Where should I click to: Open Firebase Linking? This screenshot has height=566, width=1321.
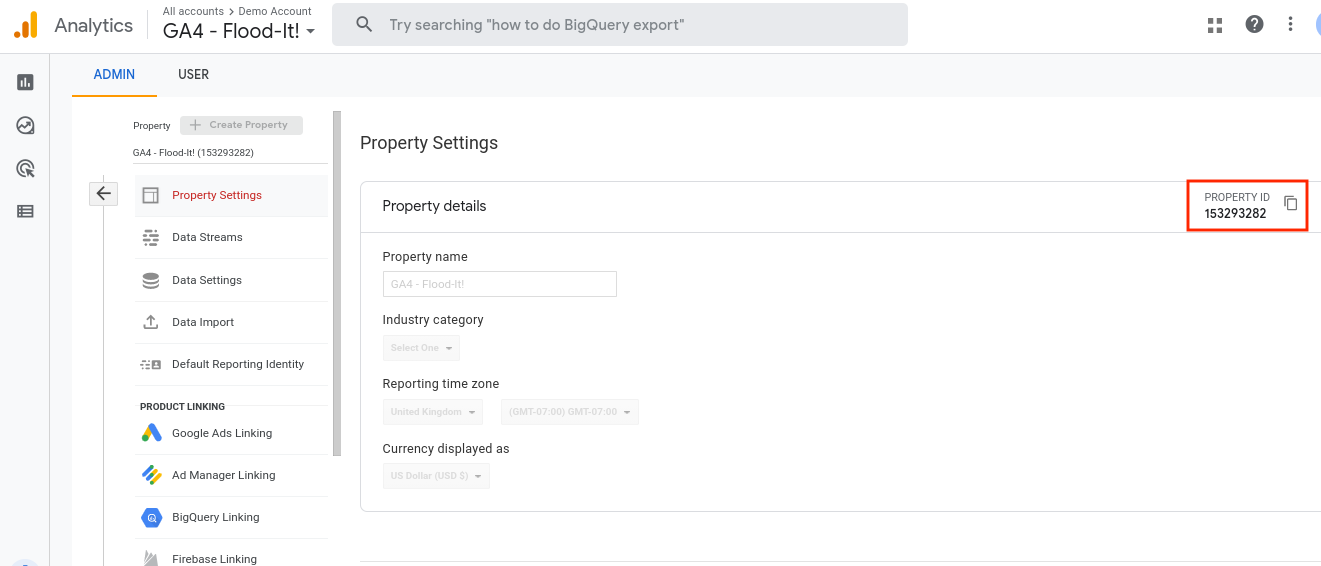tap(231, 558)
